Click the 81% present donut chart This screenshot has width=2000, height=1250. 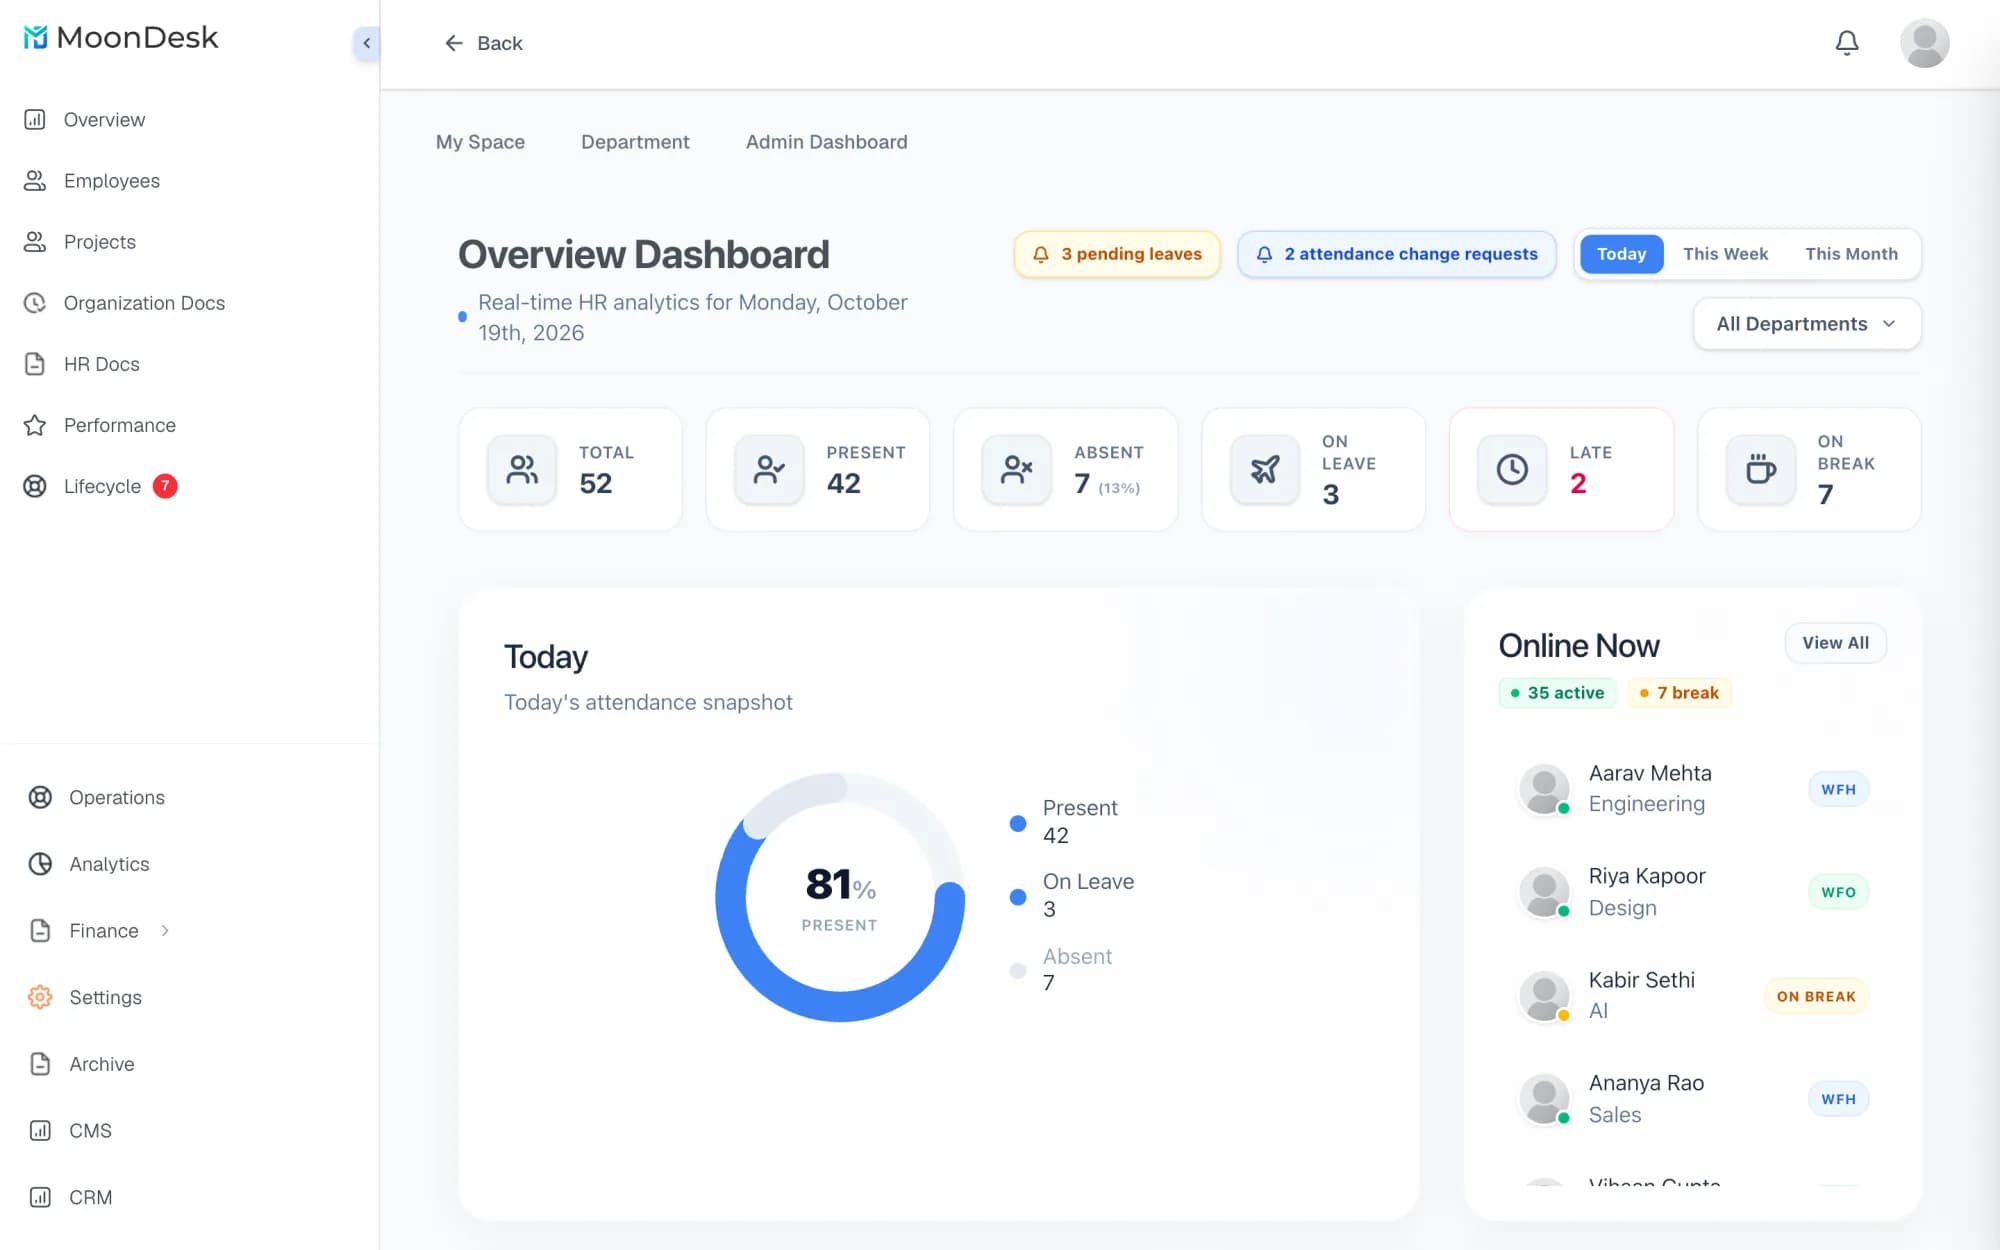[840, 897]
